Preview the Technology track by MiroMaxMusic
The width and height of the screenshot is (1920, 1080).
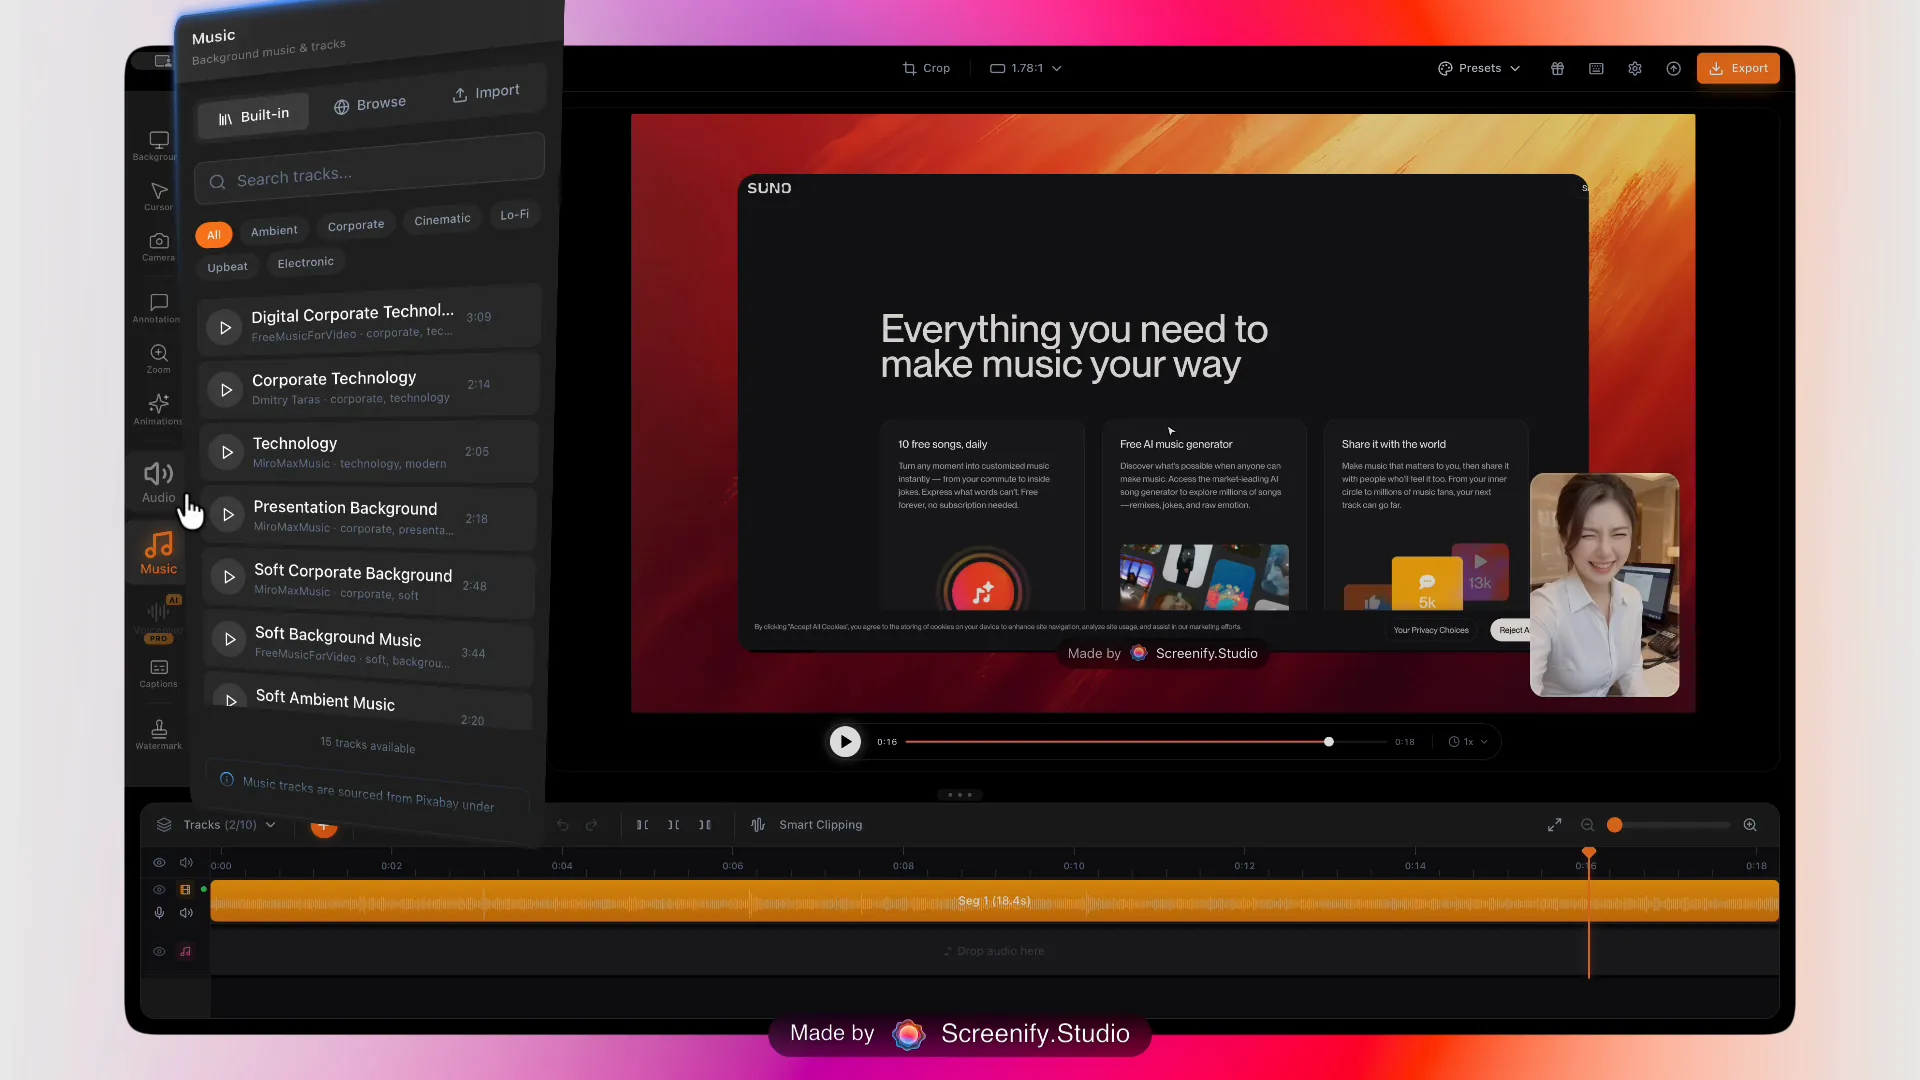[227, 452]
